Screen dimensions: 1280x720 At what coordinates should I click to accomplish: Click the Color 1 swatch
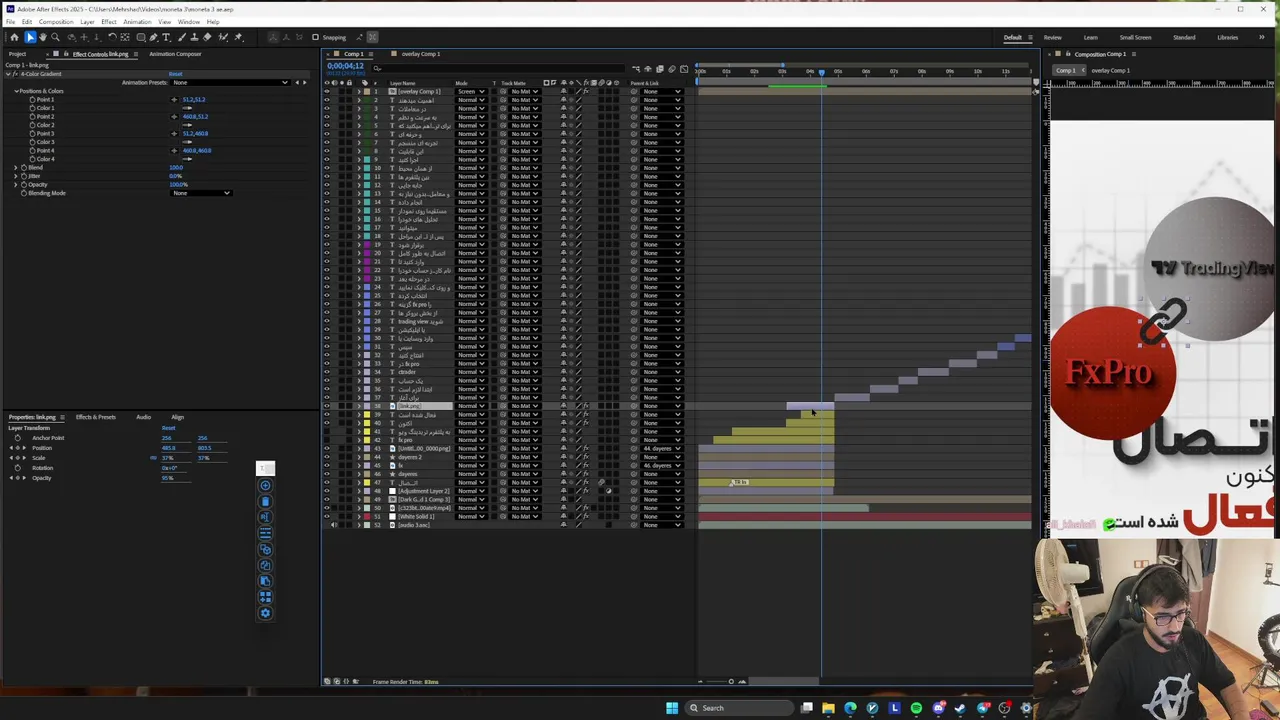(x=185, y=108)
